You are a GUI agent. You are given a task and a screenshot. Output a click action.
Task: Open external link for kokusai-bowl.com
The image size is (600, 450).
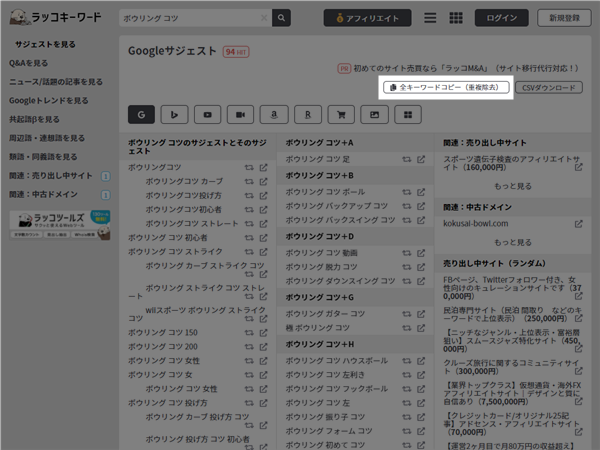pos(579,224)
